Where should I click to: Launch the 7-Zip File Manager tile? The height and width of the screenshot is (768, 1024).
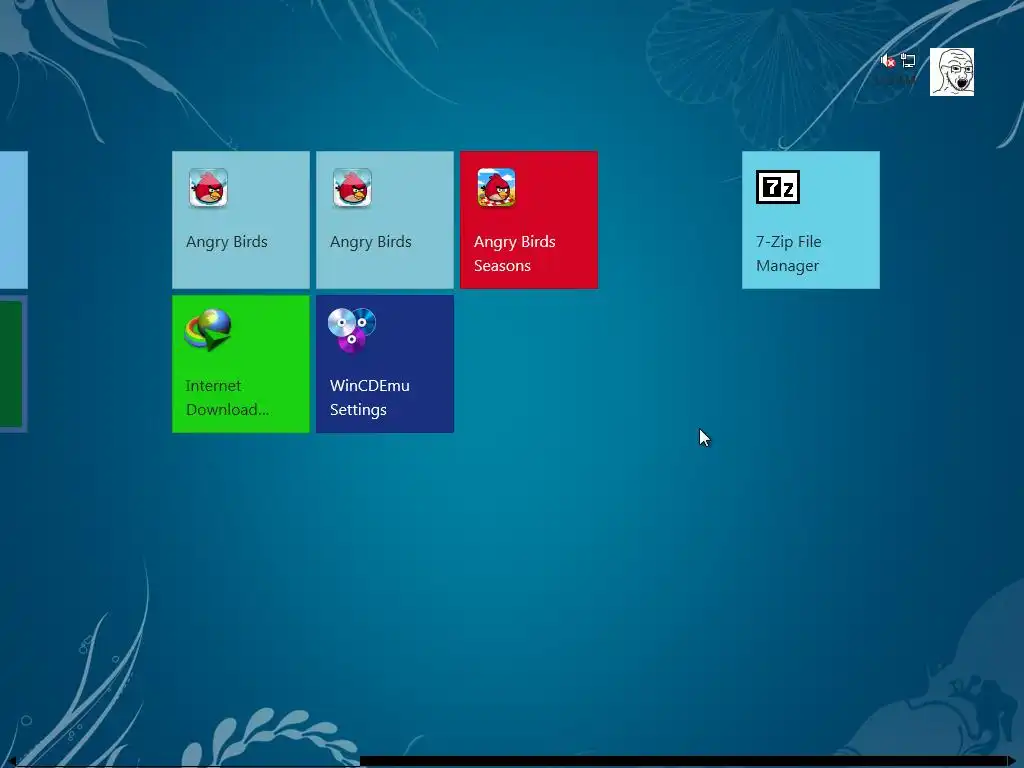coord(810,220)
